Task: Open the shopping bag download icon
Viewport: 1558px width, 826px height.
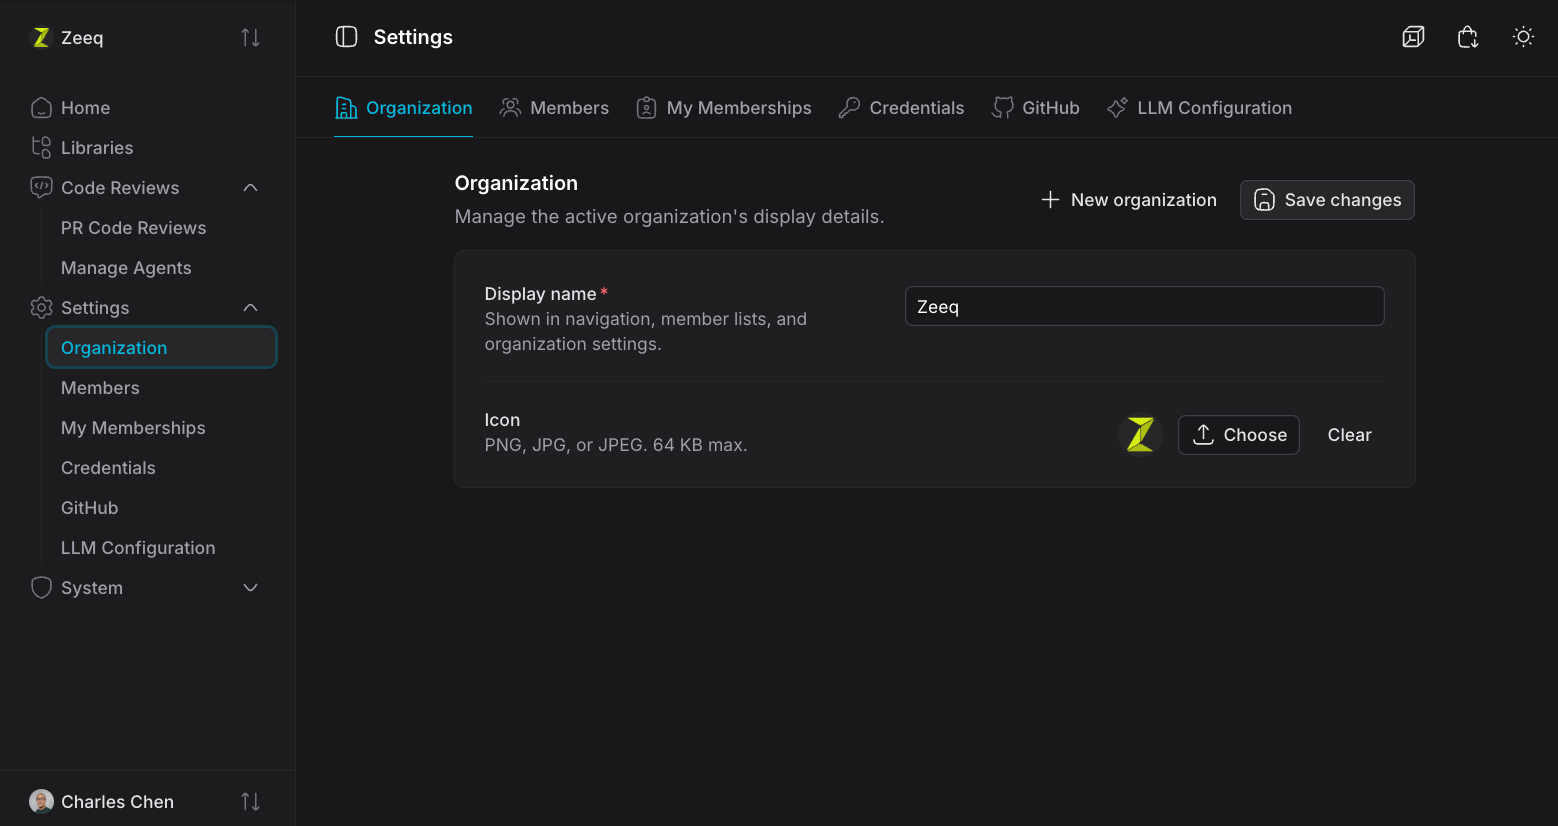Action: pos(1468,37)
